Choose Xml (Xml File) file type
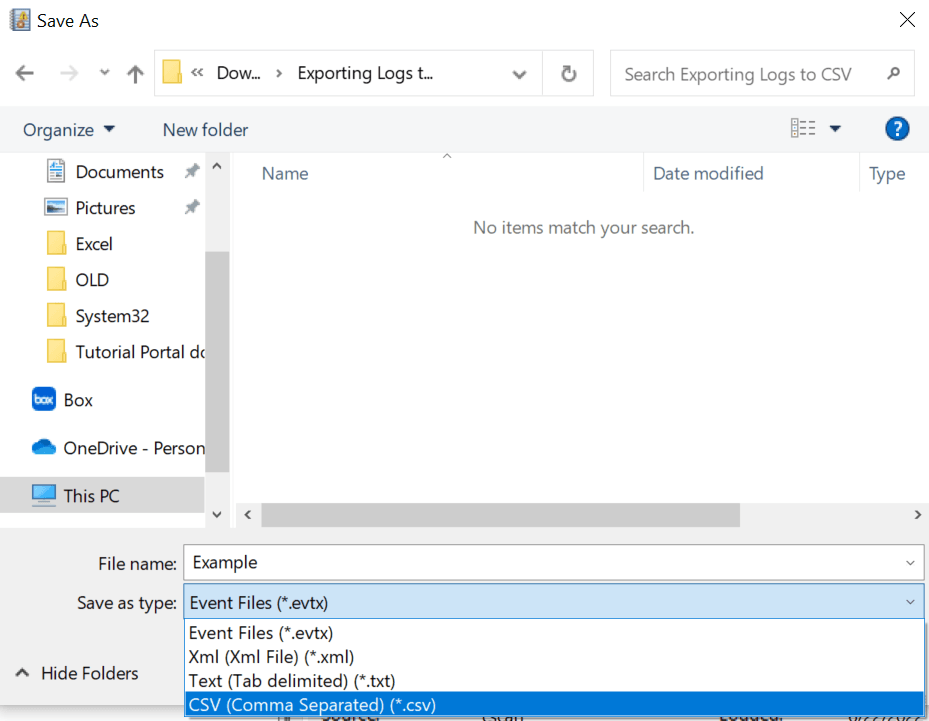This screenshot has height=721, width=929. pos(269,657)
